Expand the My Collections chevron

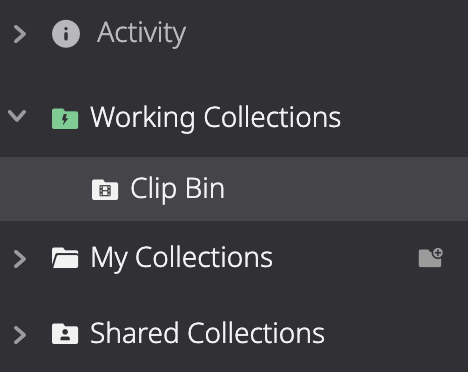pyautogui.click(x=20, y=259)
